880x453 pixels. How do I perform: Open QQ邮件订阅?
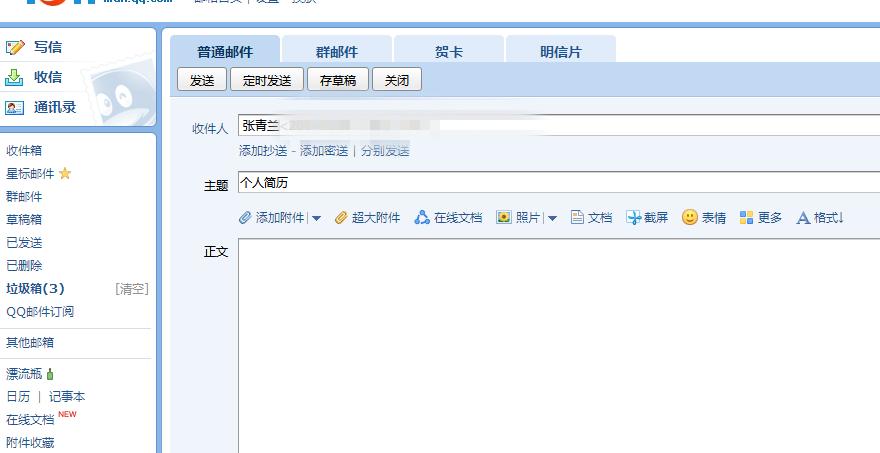point(40,312)
